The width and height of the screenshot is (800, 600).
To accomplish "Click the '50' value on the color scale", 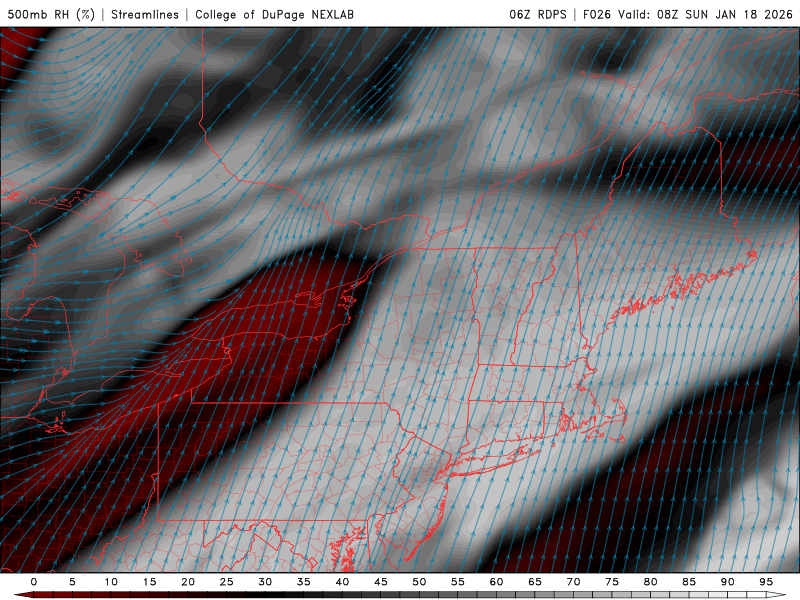I will click(x=419, y=582).
